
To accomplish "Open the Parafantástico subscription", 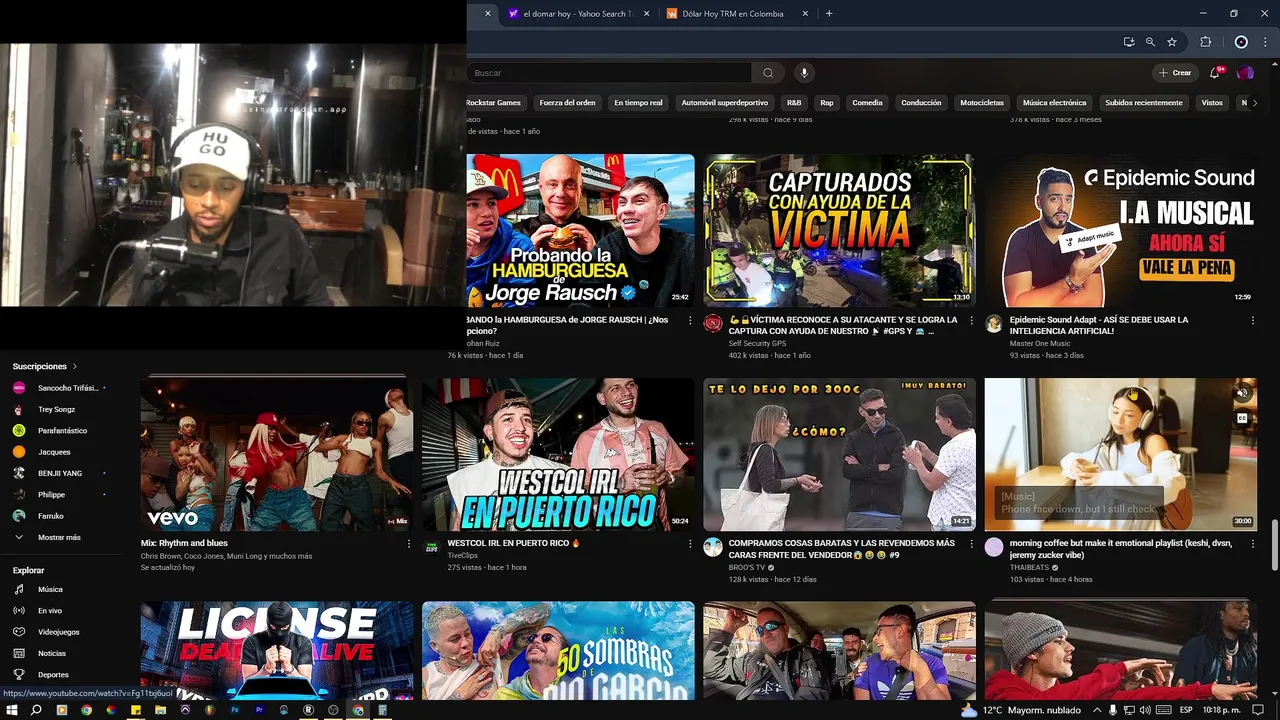I will click(60, 431).
